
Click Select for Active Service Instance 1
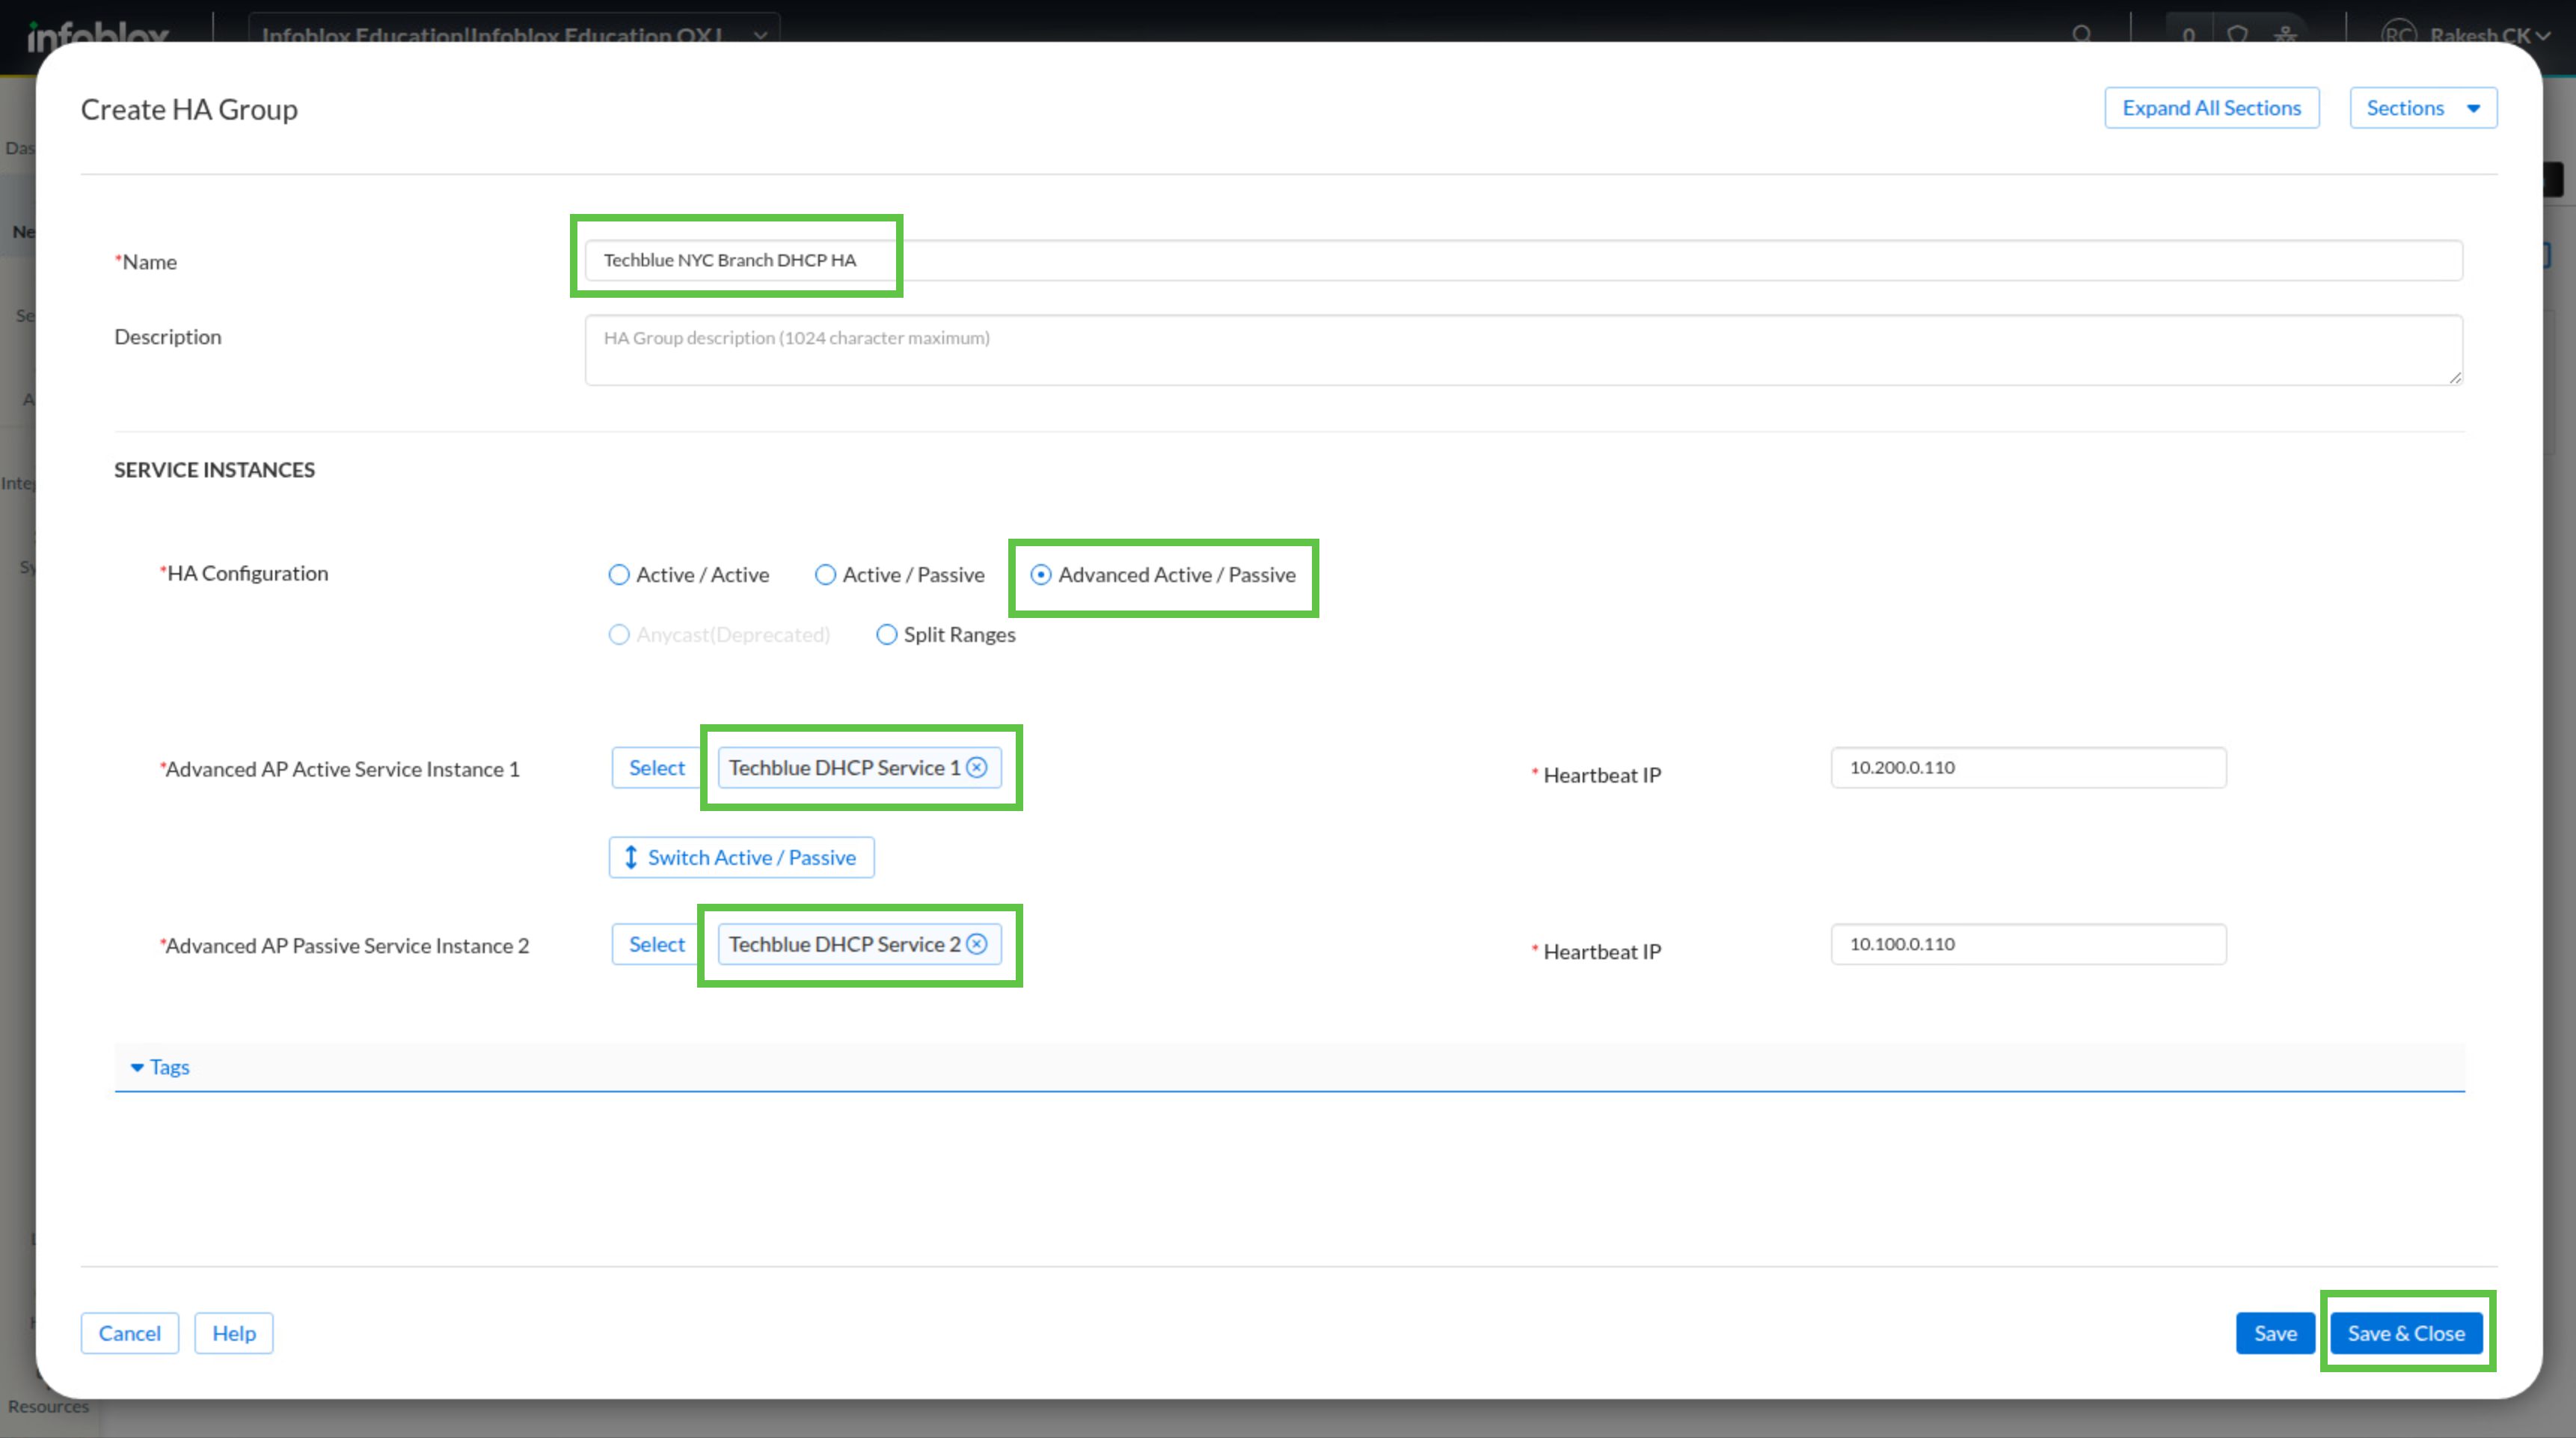tap(656, 767)
